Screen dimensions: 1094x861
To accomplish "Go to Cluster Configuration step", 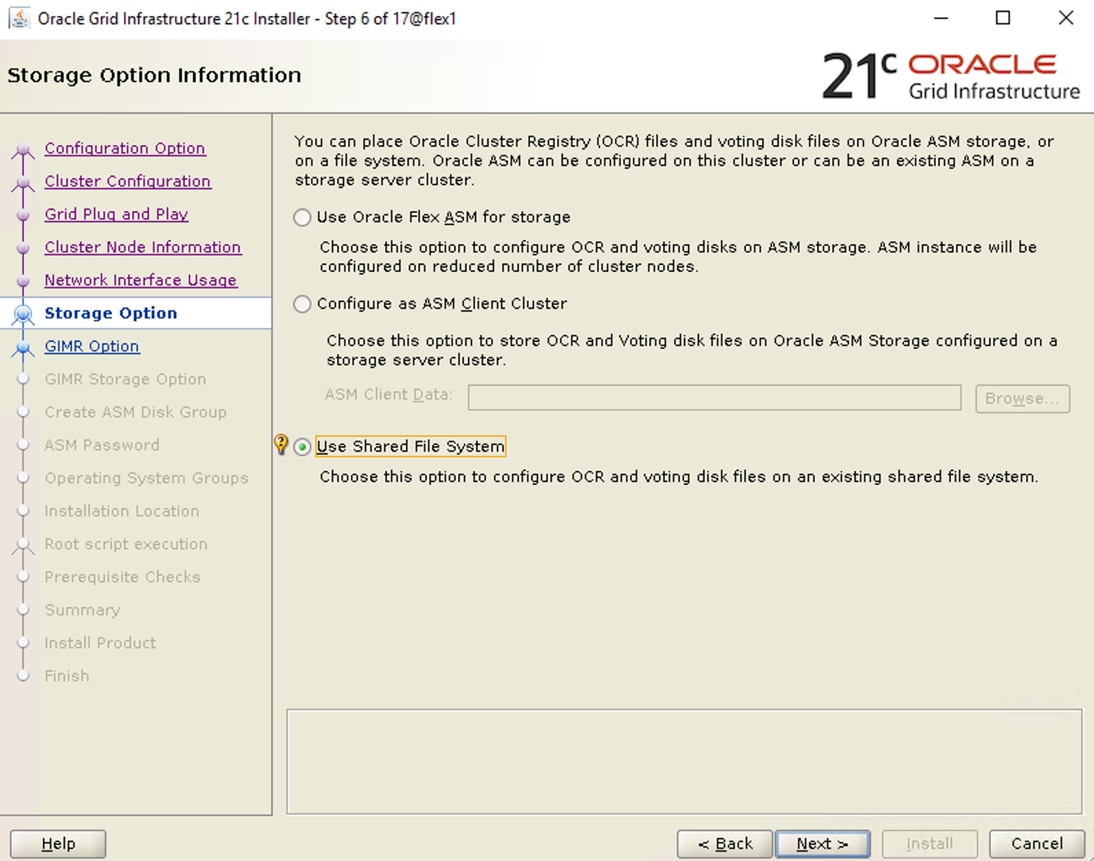I will coord(128,181).
